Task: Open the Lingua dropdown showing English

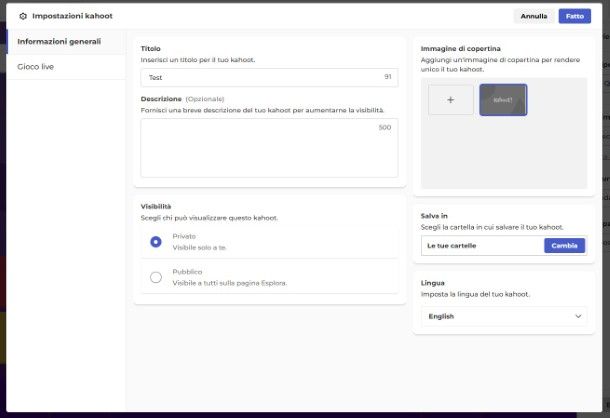Action: coord(503,316)
